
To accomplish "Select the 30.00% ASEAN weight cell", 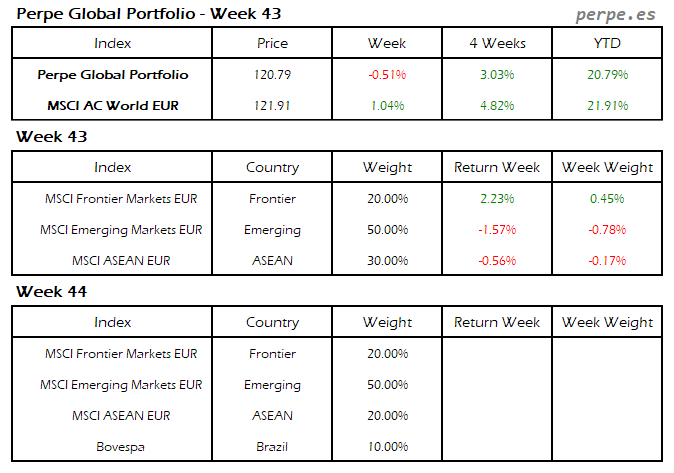I will [387, 261].
